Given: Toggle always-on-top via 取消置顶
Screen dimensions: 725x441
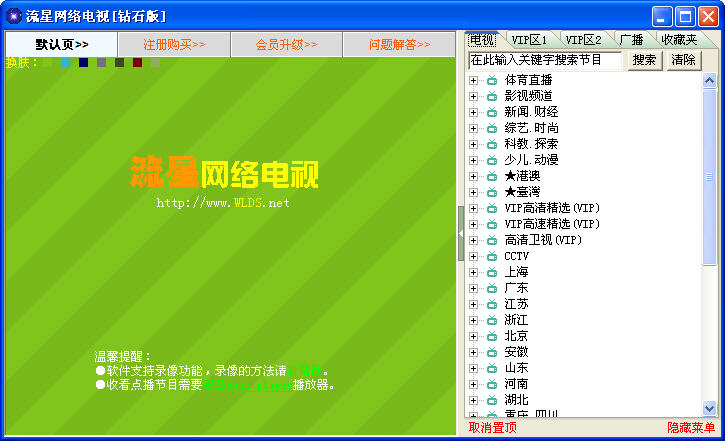Looking at the screenshot, I should coord(493,428).
